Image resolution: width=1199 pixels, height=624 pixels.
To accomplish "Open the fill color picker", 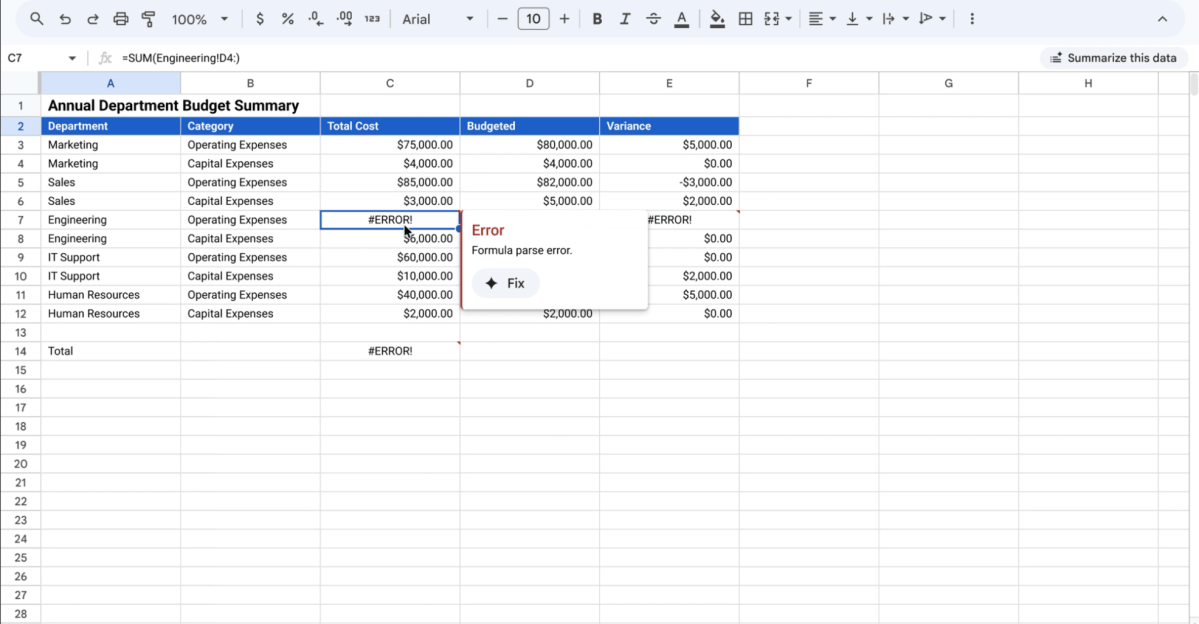I will pyautogui.click(x=716, y=18).
